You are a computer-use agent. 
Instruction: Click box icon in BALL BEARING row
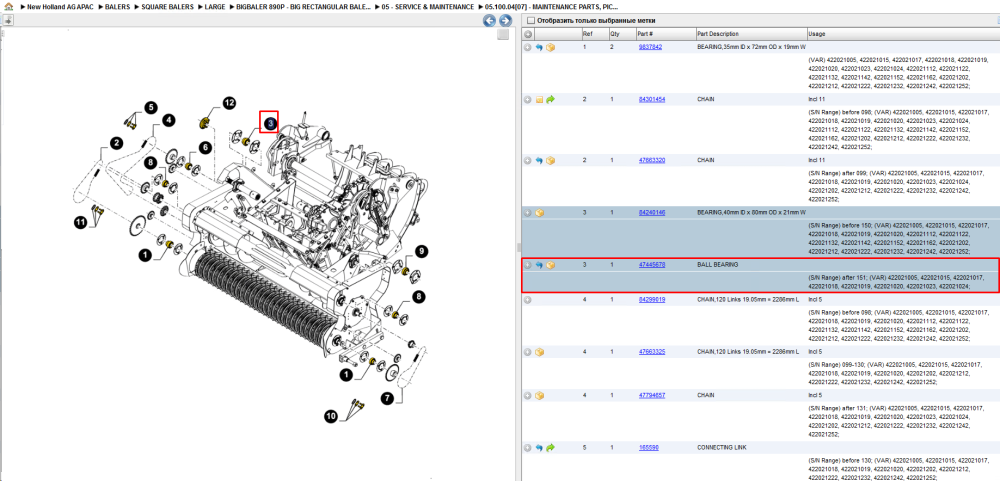550,265
